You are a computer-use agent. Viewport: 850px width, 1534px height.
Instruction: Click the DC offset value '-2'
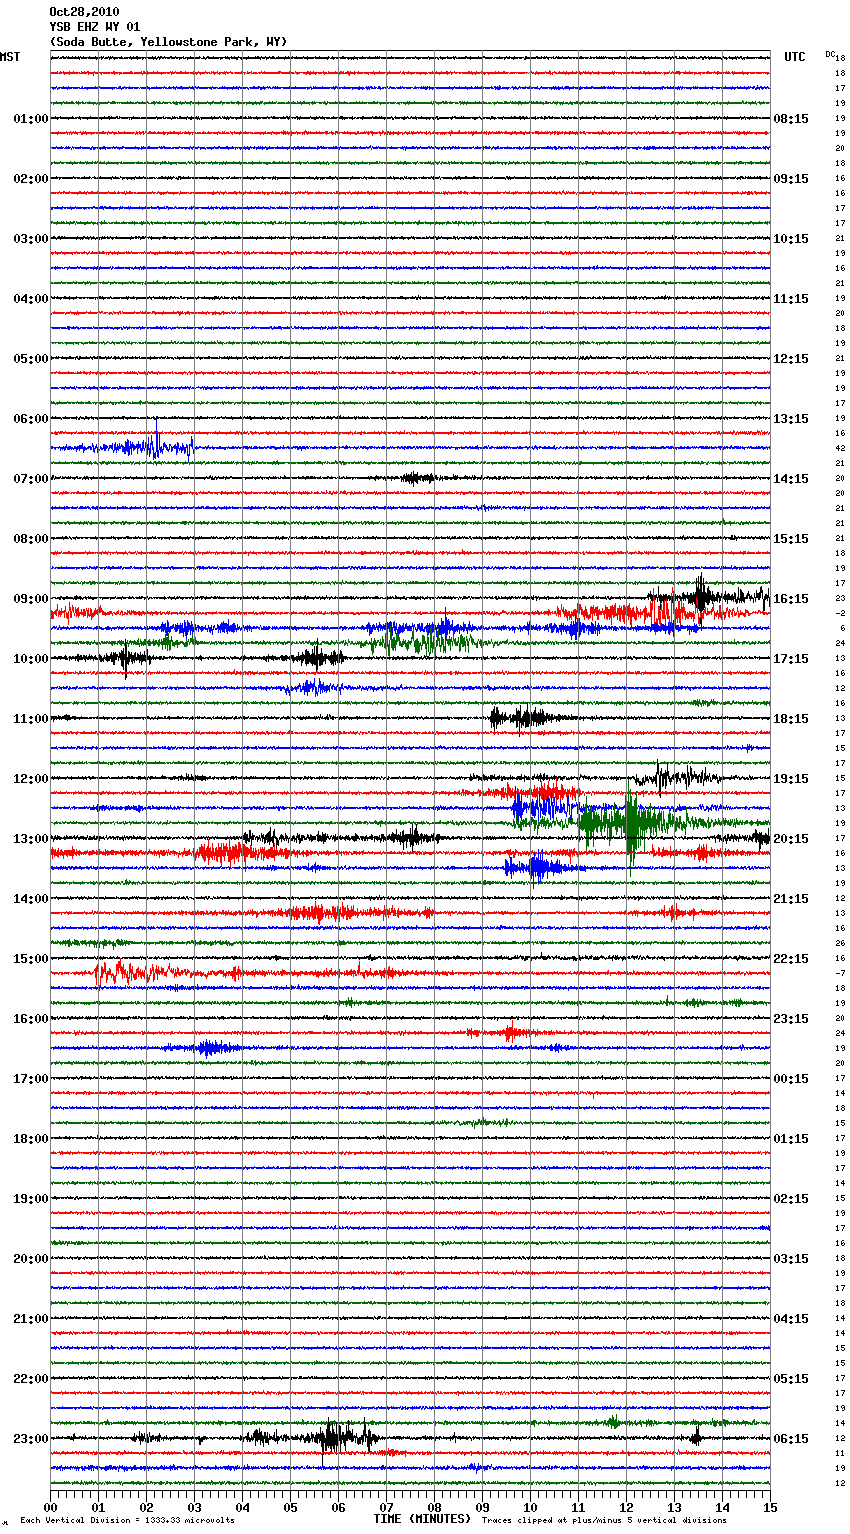pos(840,614)
